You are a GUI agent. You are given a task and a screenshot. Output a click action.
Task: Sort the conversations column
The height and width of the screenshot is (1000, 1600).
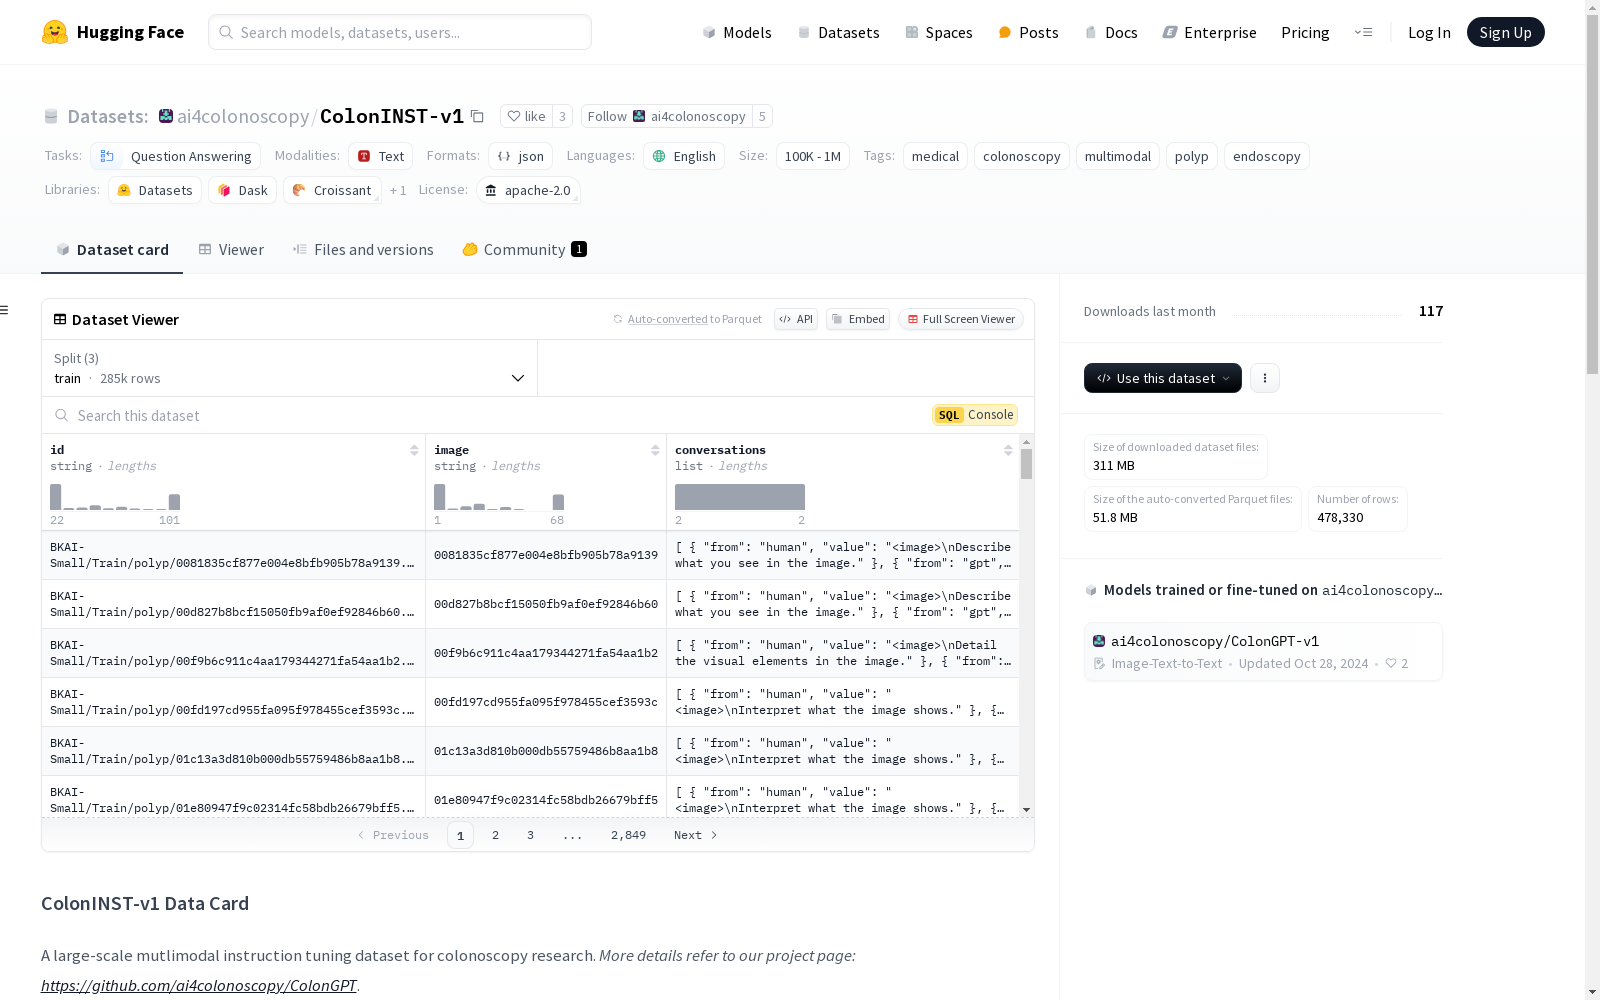(x=1008, y=450)
